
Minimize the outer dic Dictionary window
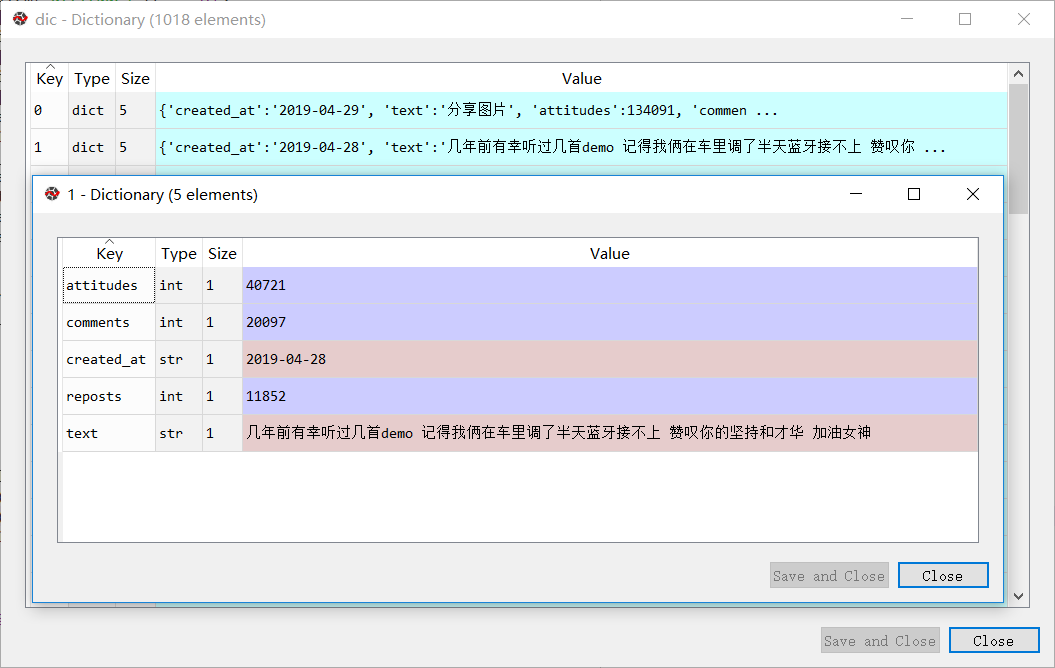907,19
